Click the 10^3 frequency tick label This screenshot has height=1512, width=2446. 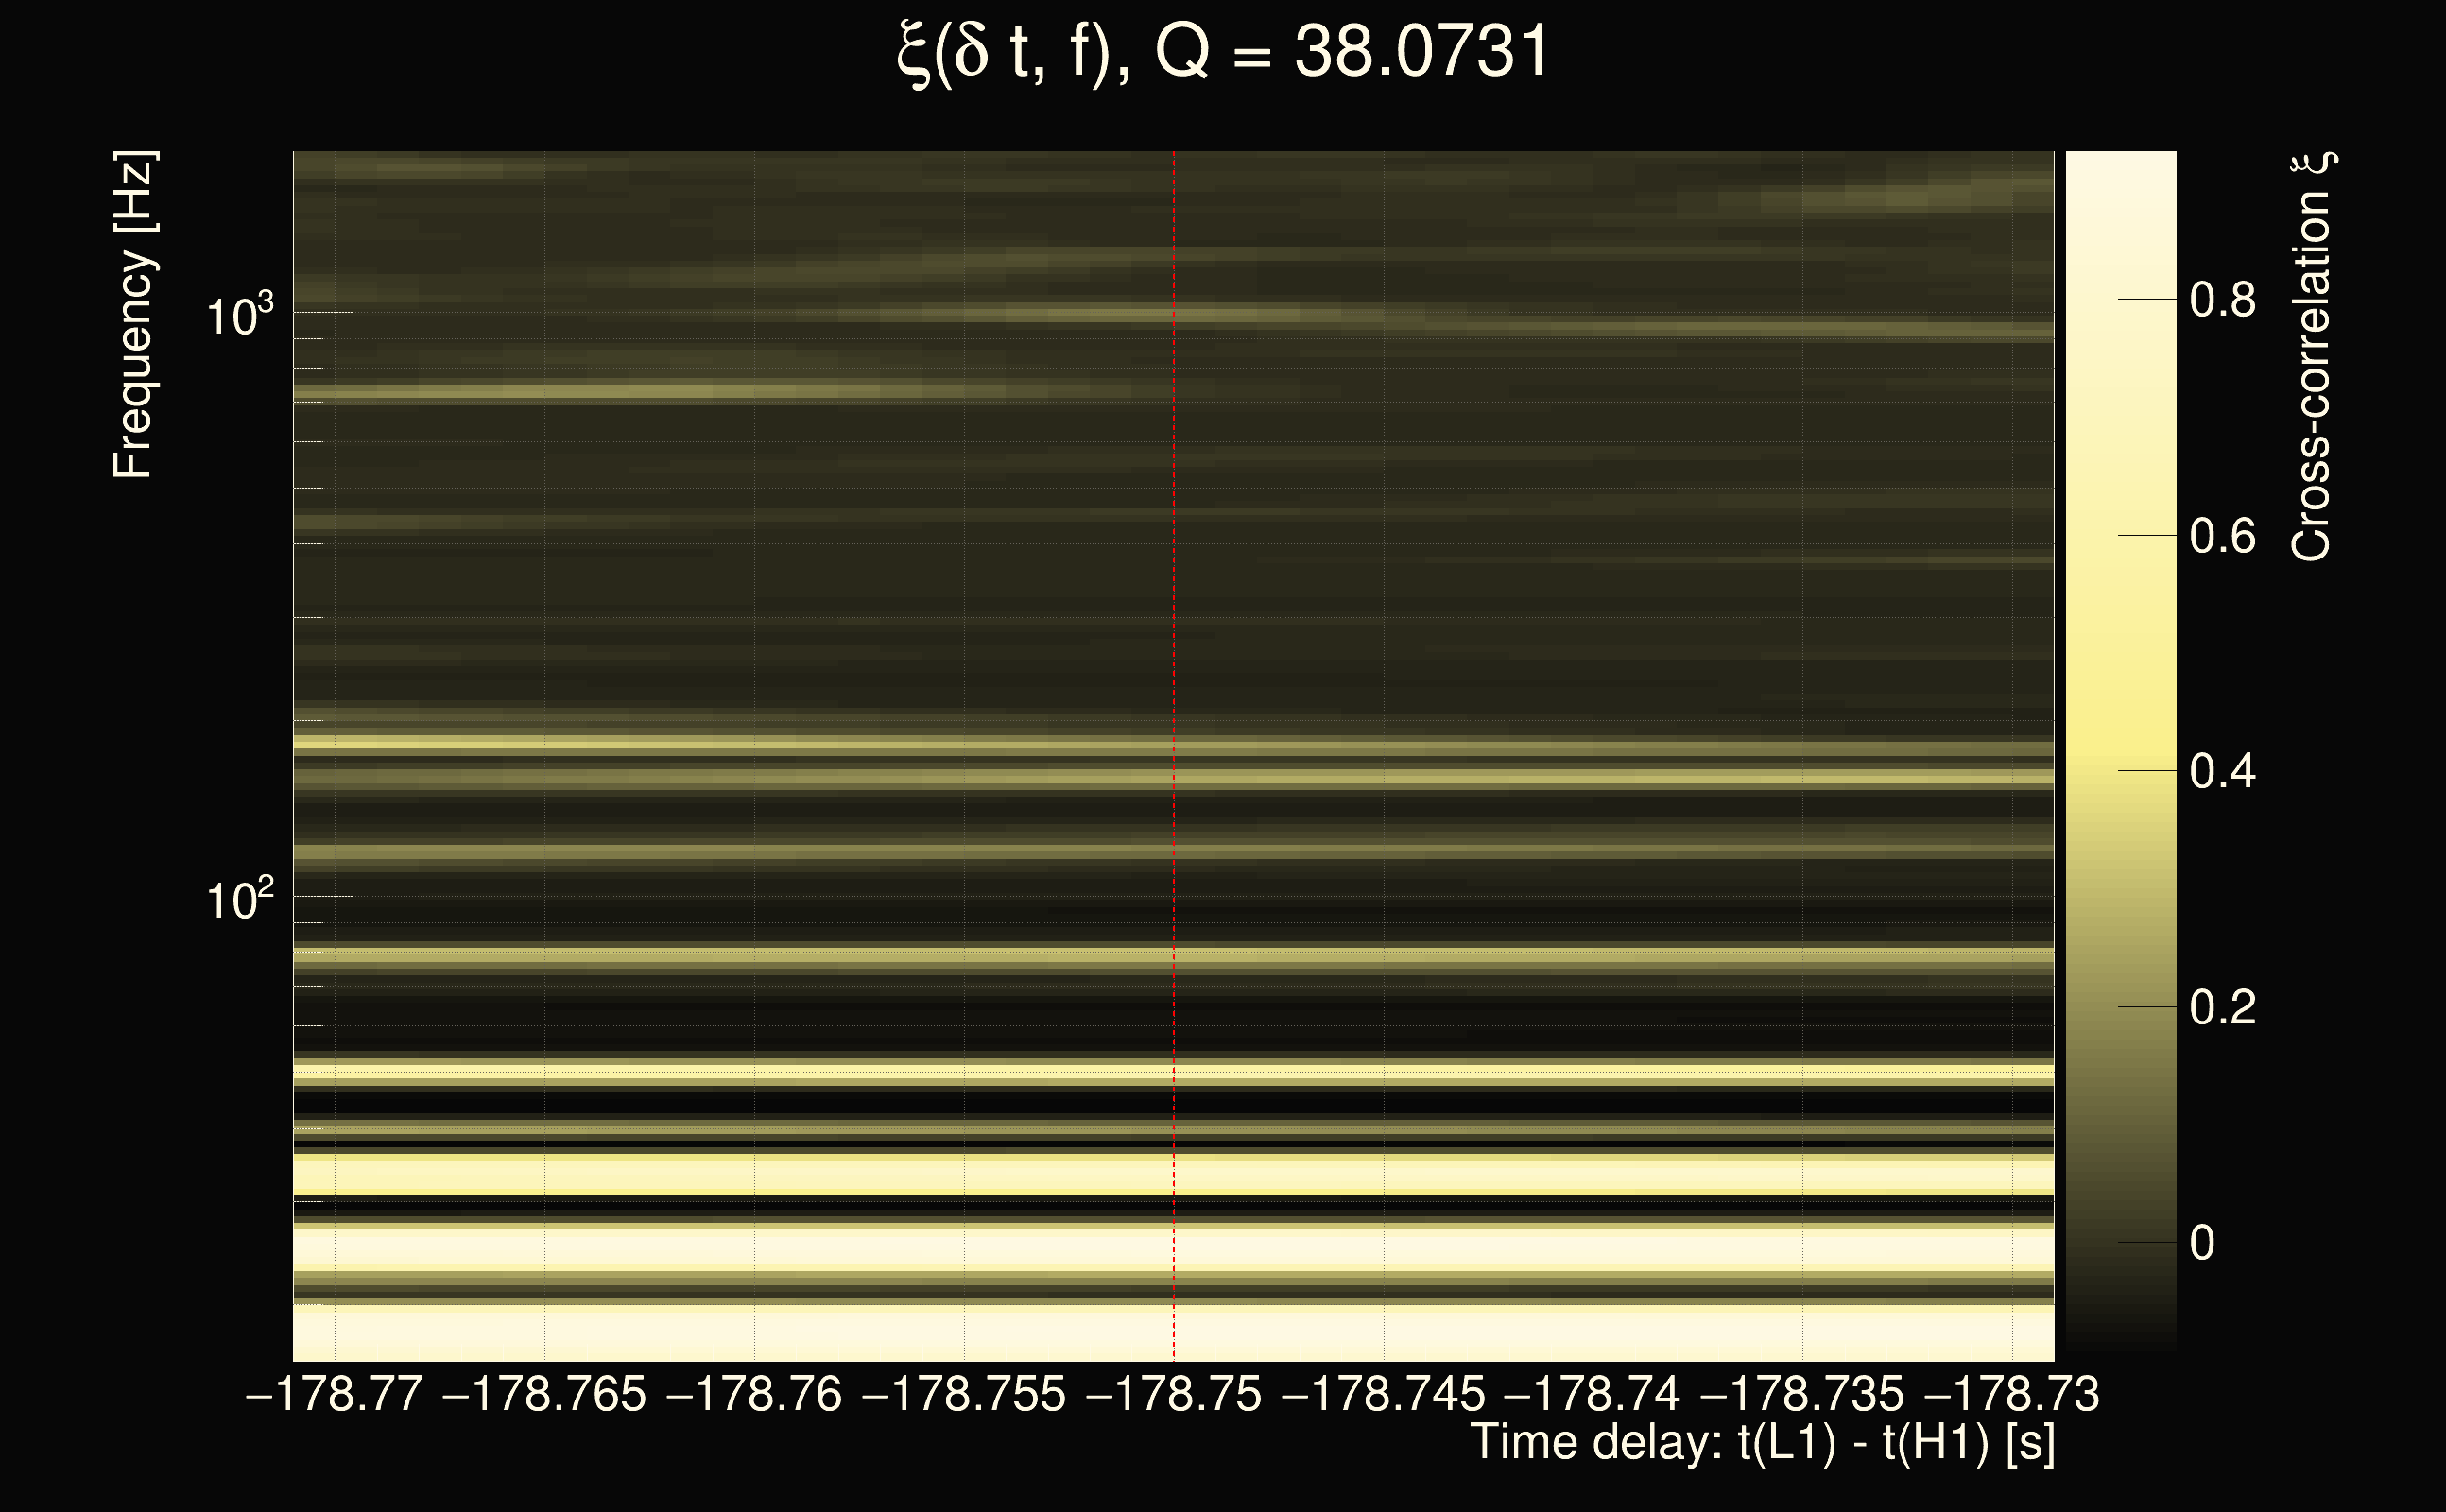tap(239, 316)
